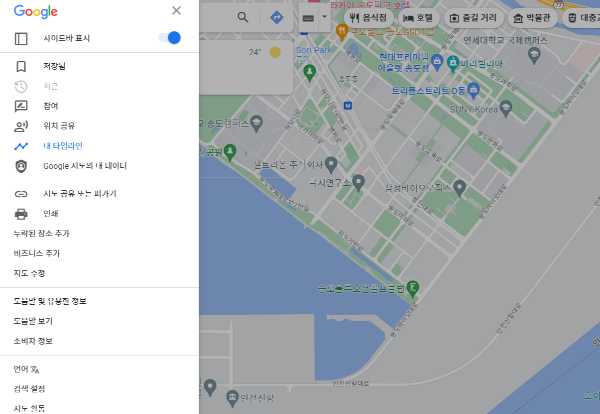Click the link chain icon
This screenshot has height=414, width=600.
[21, 194]
